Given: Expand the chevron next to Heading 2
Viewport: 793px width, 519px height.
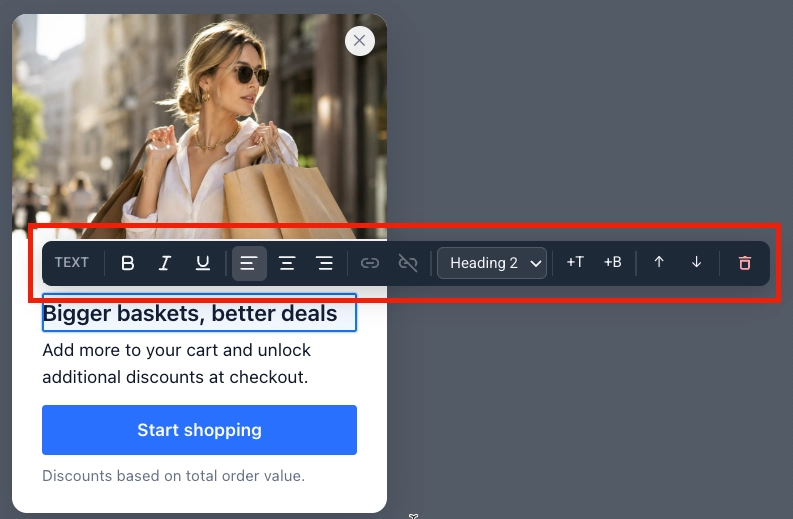Looking at the screenshot, I should tap(536, 264).
